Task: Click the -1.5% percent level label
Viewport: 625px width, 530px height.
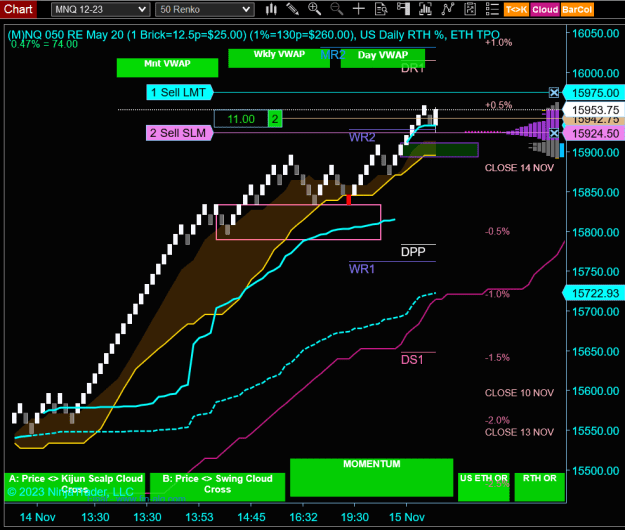Action: [x=497, y=357]
